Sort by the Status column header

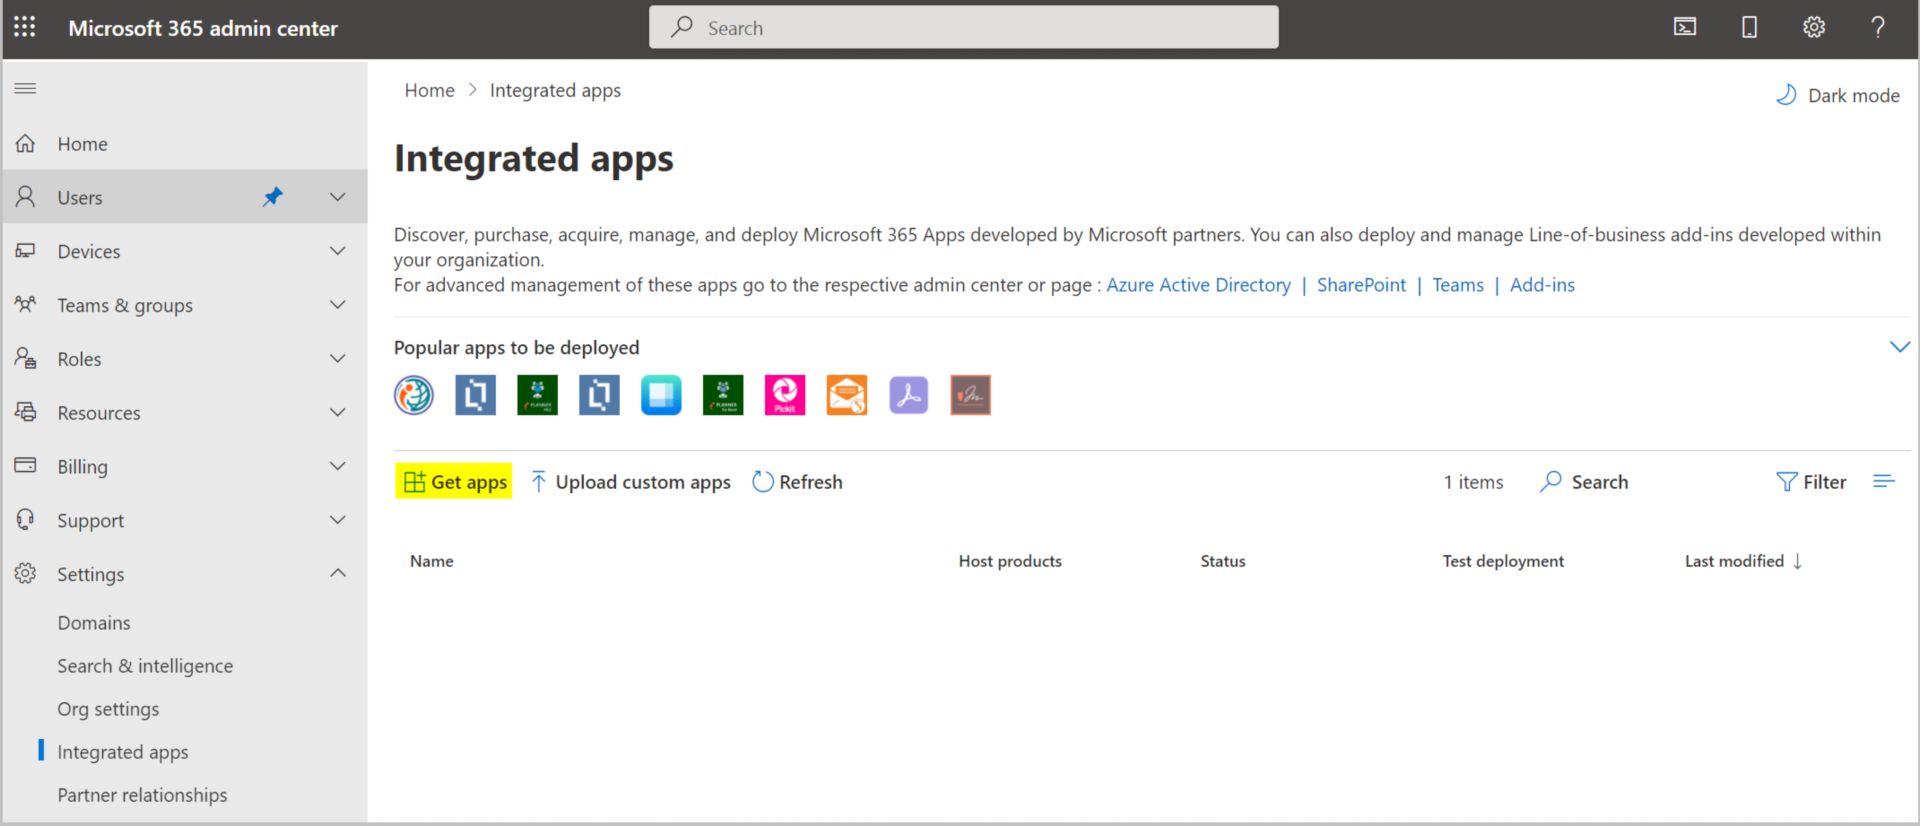pyautogui.click(x=1223, y=561)
